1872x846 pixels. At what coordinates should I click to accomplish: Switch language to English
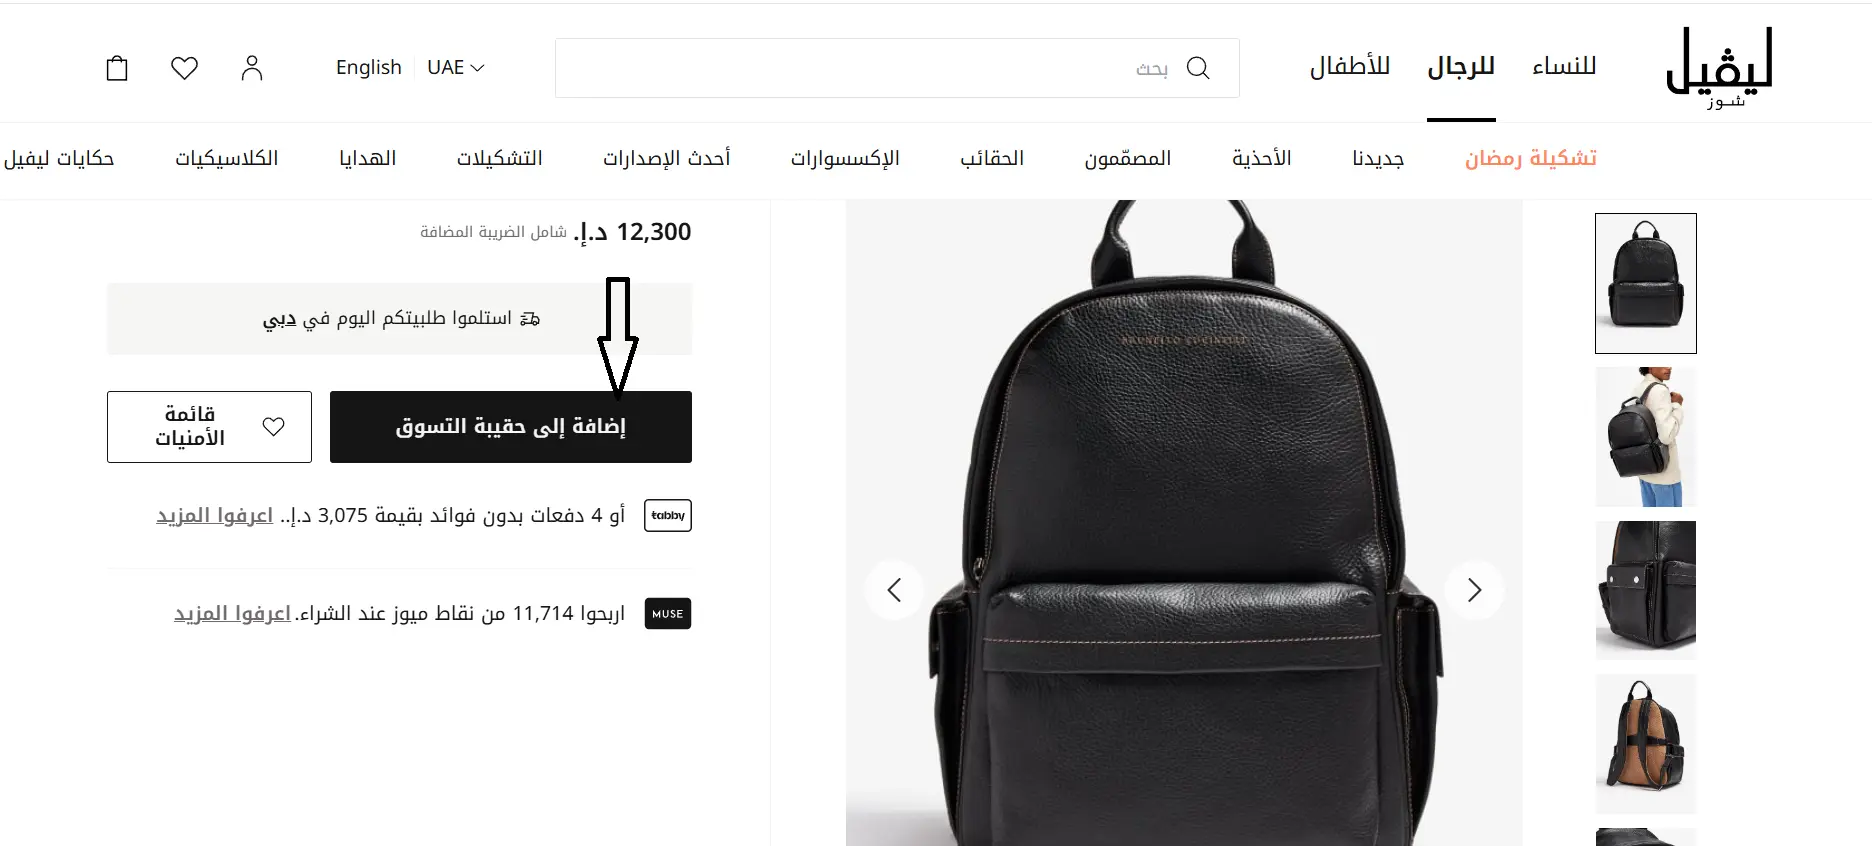point(368,67)
